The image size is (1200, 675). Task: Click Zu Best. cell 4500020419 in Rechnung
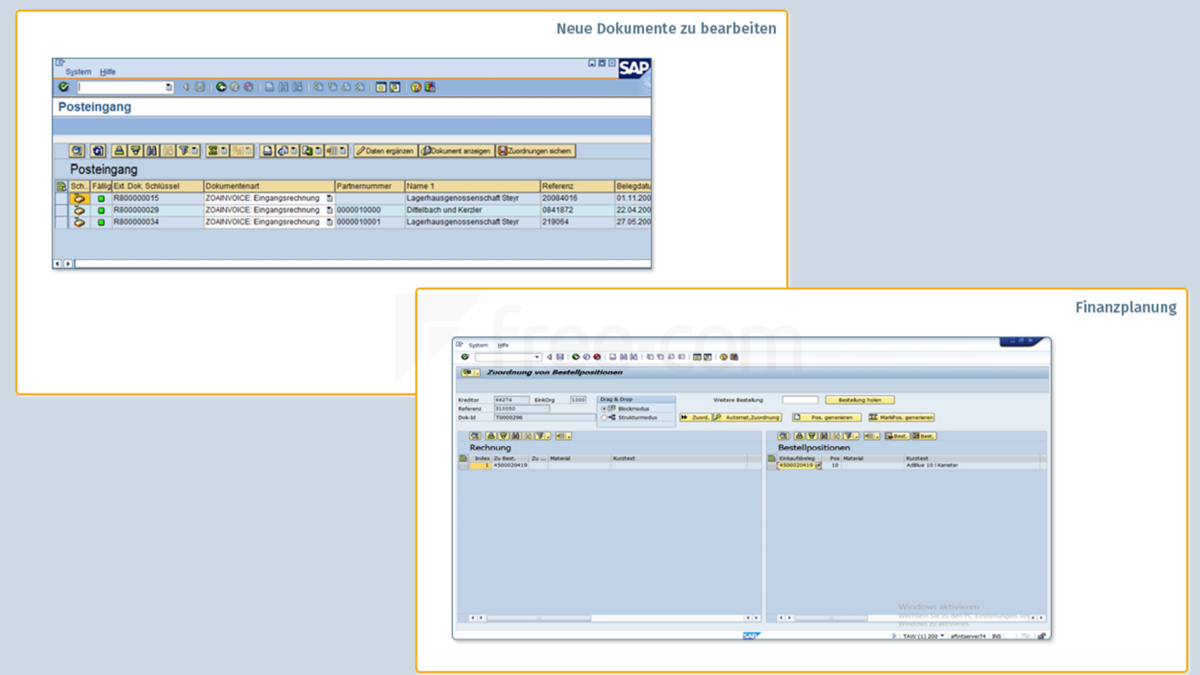tap(510, 465)
